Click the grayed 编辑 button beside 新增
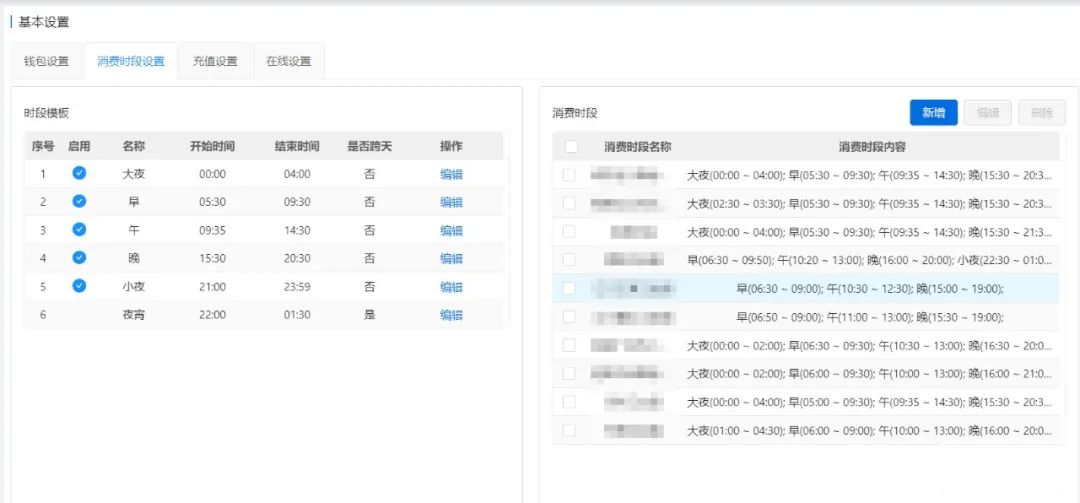This screenshot has width=1080, height=503. [x=987, y=113]
